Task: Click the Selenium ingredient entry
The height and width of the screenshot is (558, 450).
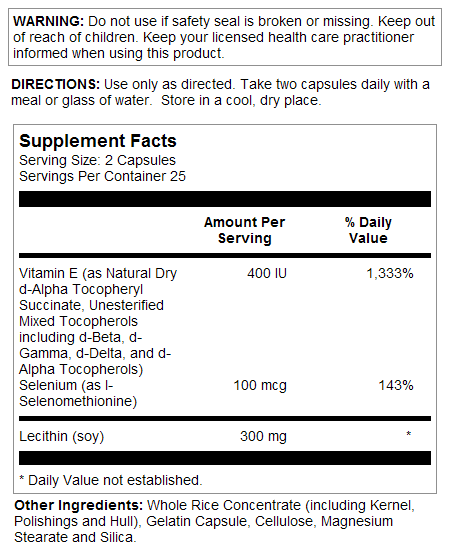Action: [78, 393]
